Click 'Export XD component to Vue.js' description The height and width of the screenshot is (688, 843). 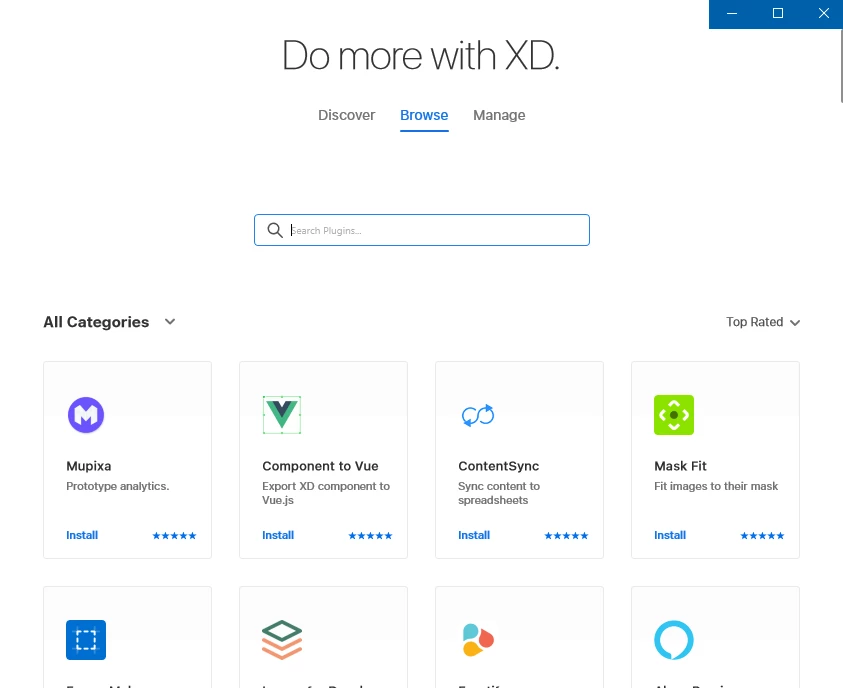326,493
